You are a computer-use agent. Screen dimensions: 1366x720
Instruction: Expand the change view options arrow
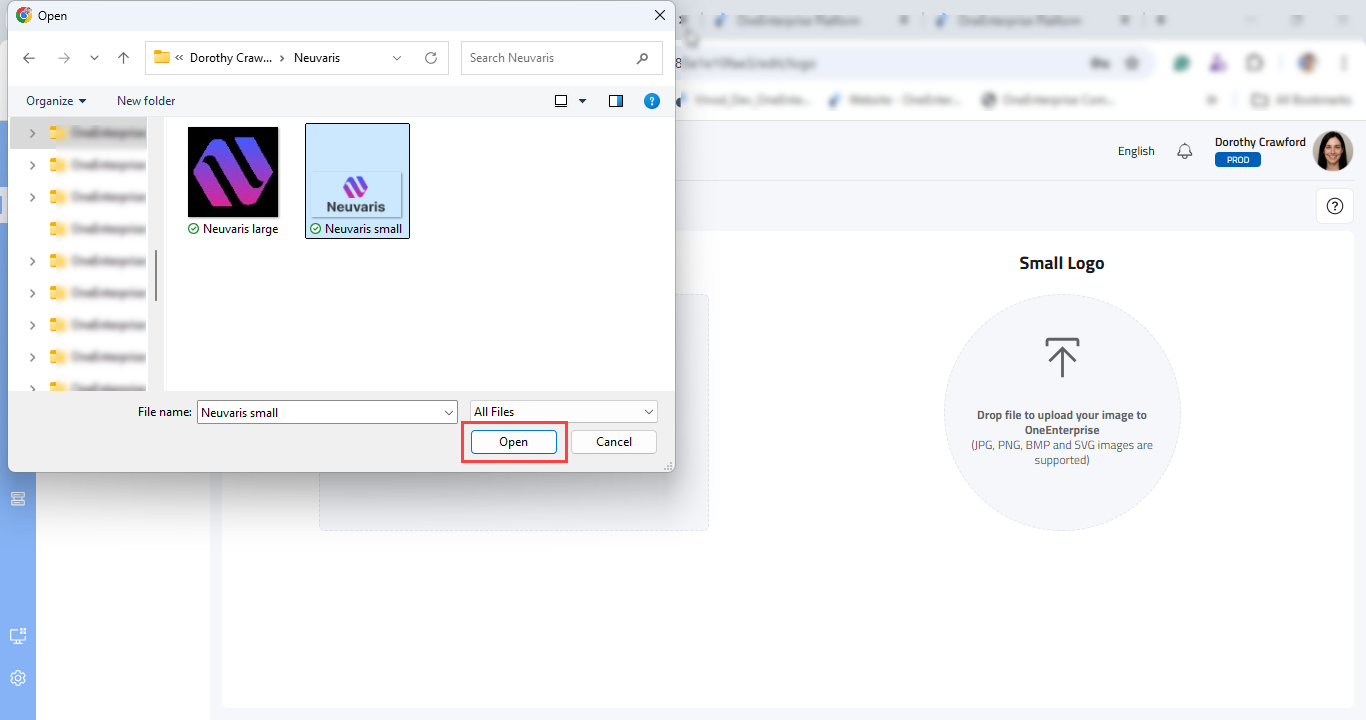point(583,101)
